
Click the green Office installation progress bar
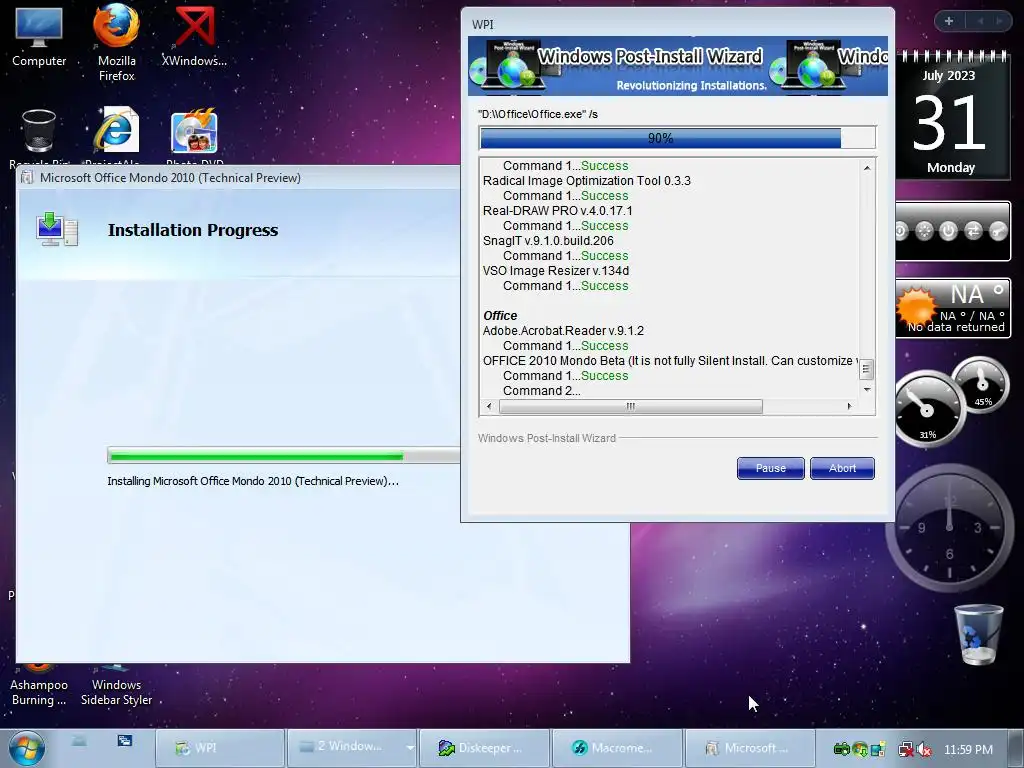pos(283,456)
